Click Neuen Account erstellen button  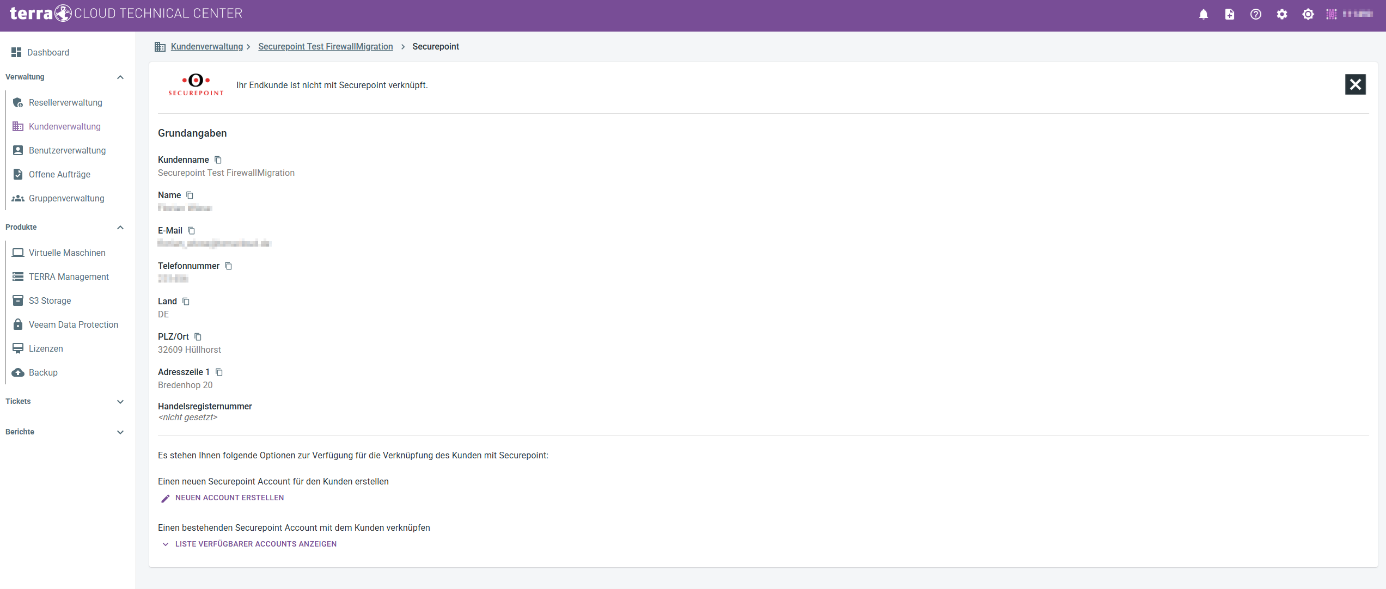click(x=222, y=498)
